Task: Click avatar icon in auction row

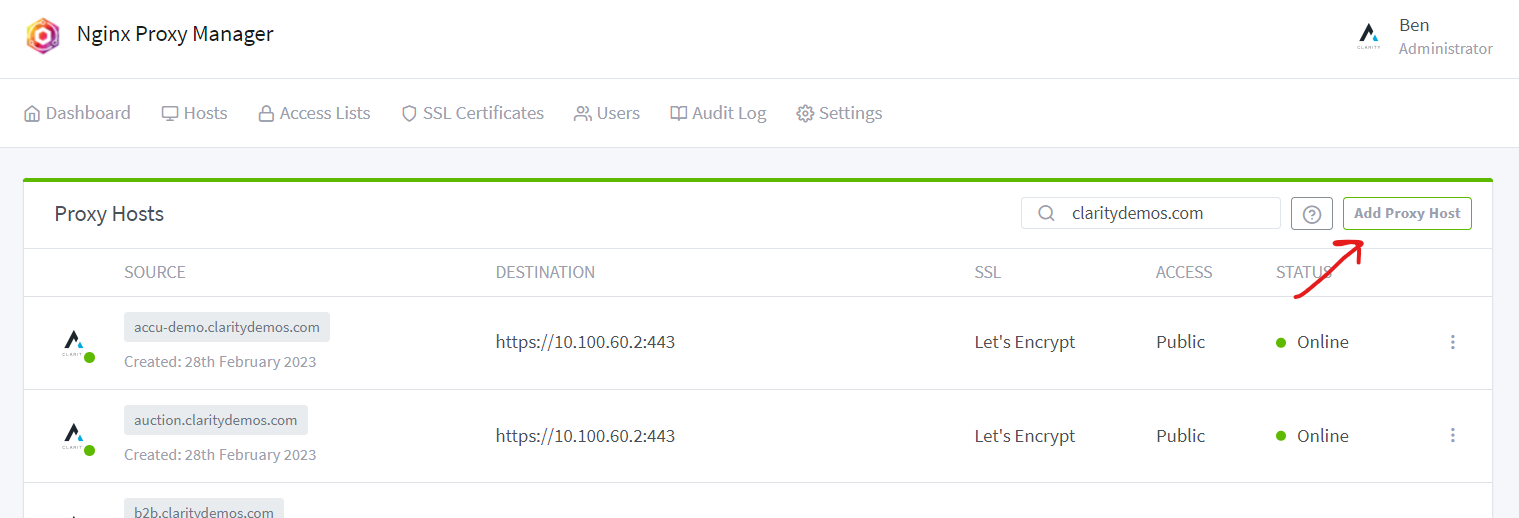Action: click(74, 436)
